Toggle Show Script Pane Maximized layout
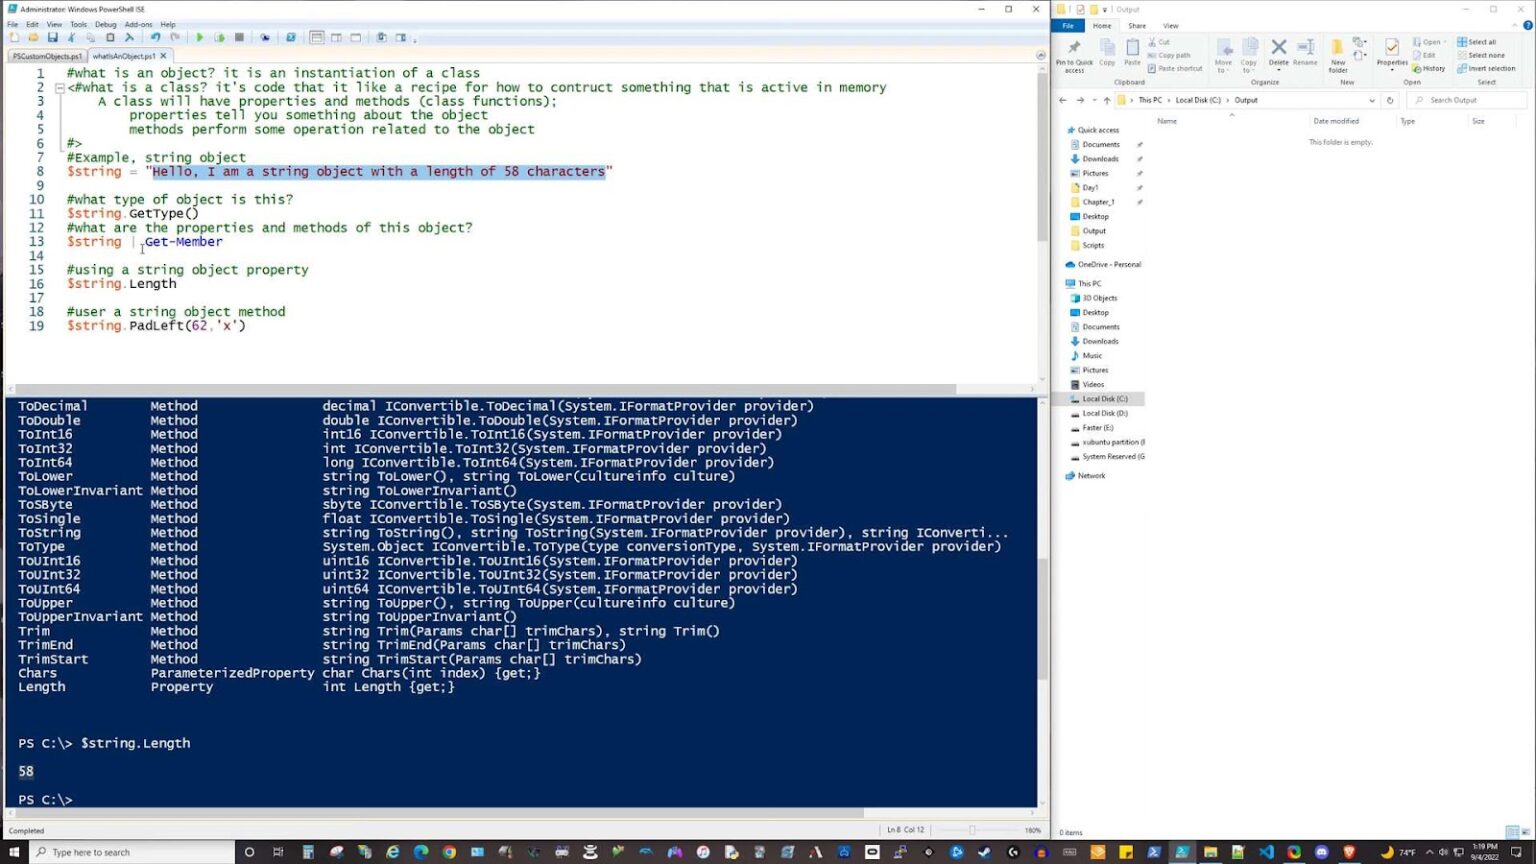This screenshot has width=1536, height=864. click(355, 38)
